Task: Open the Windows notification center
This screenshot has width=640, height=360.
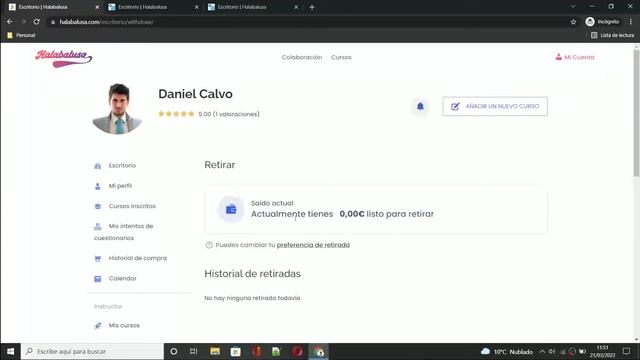Action: point(627,351)
